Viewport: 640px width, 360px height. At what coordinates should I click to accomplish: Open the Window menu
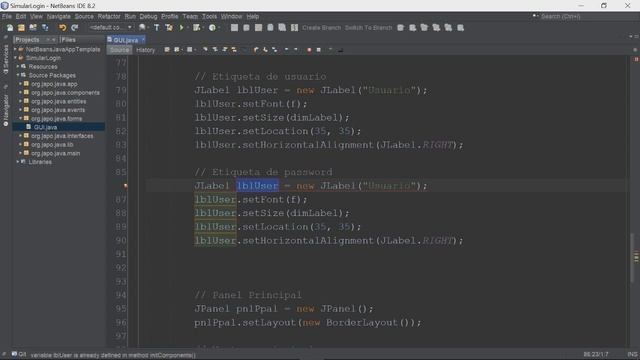tap(231, 16)
